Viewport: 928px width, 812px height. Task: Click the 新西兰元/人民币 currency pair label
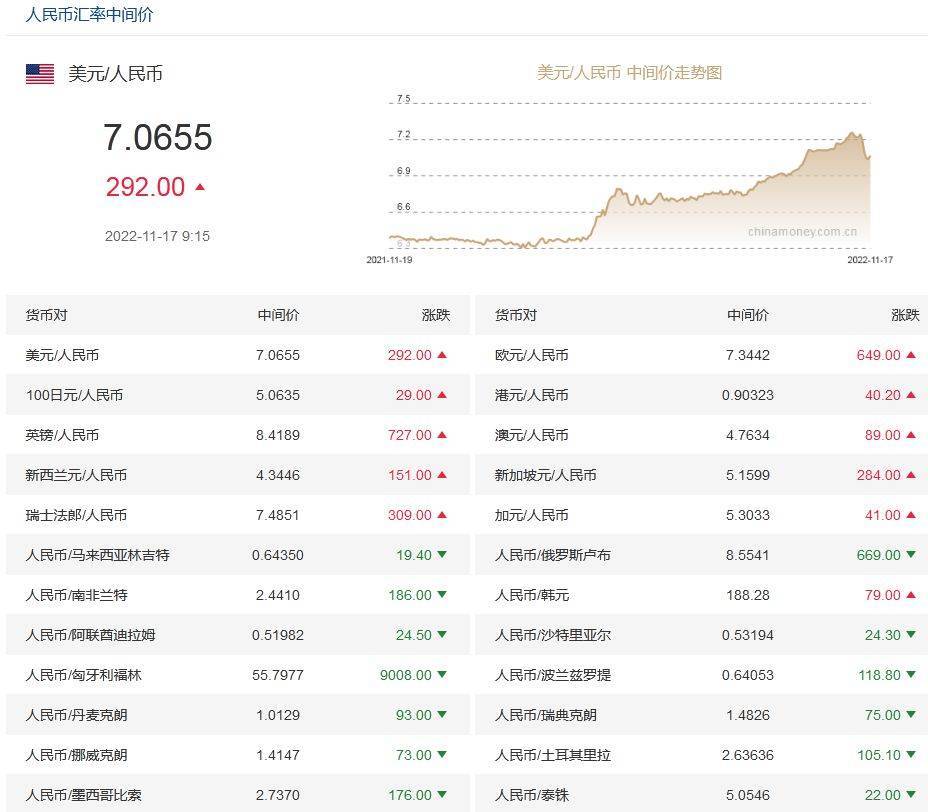(76, 475)
